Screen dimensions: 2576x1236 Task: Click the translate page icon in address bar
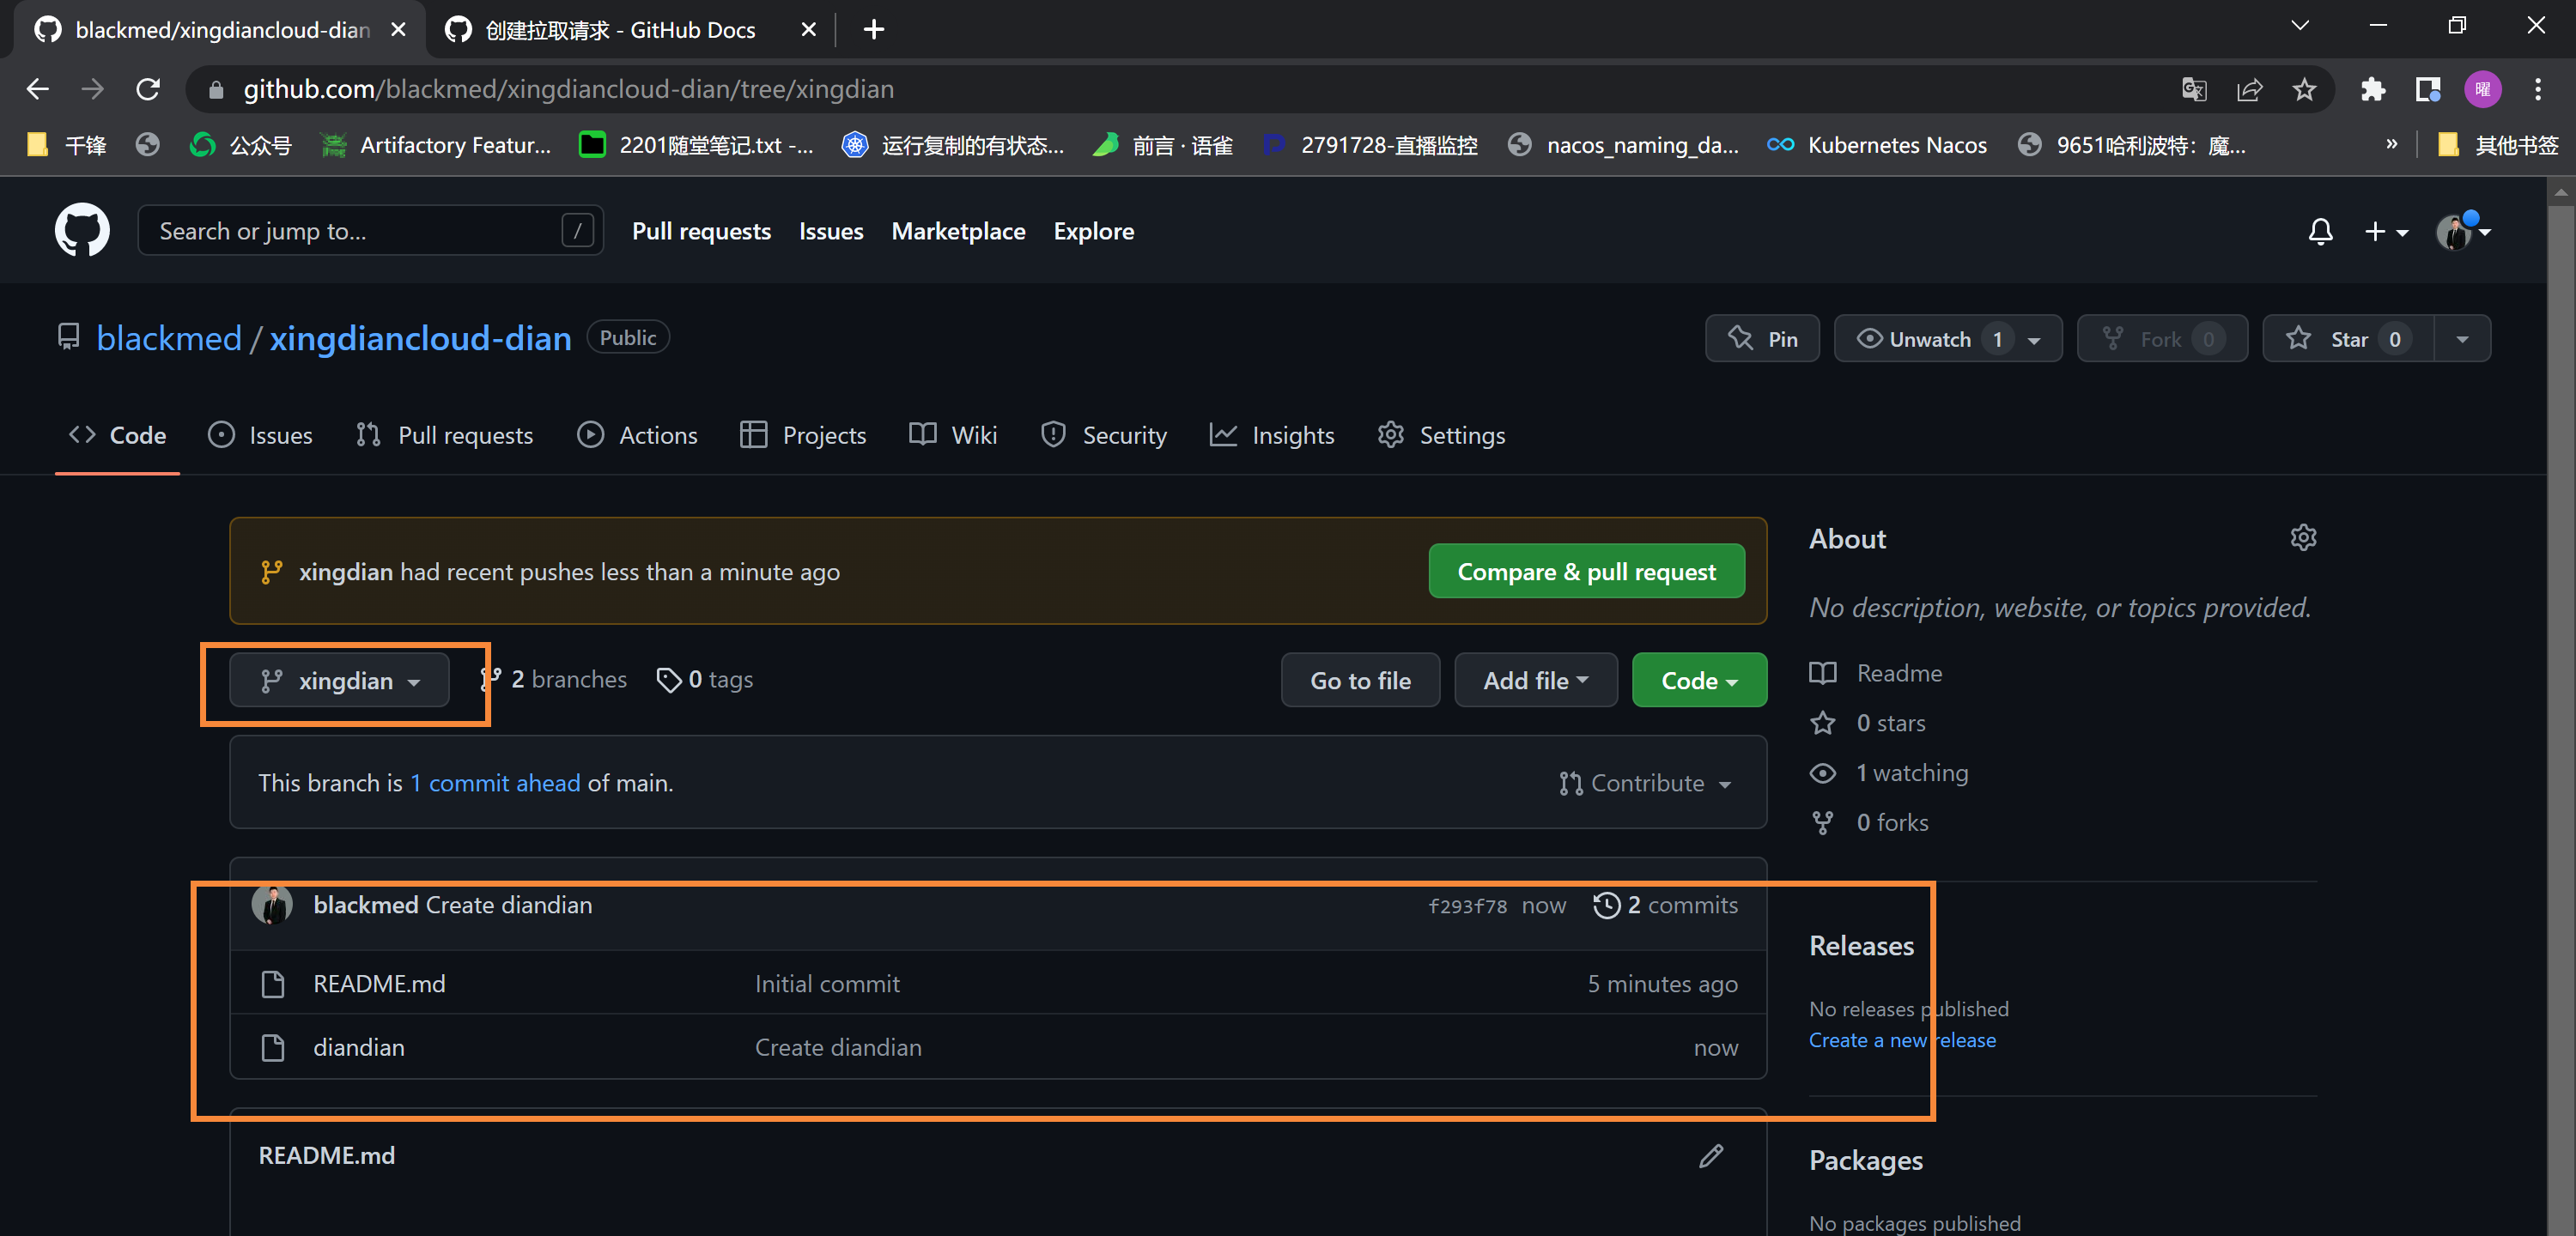tap(2194, 89)
